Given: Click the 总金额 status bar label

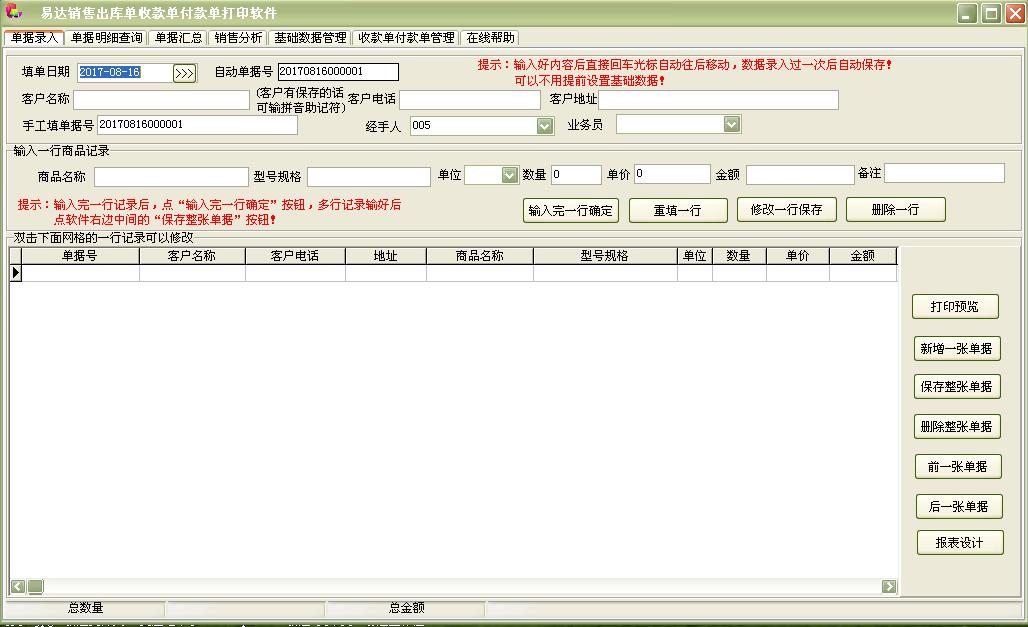Looking at the screenshot, I should click(406, 608).
